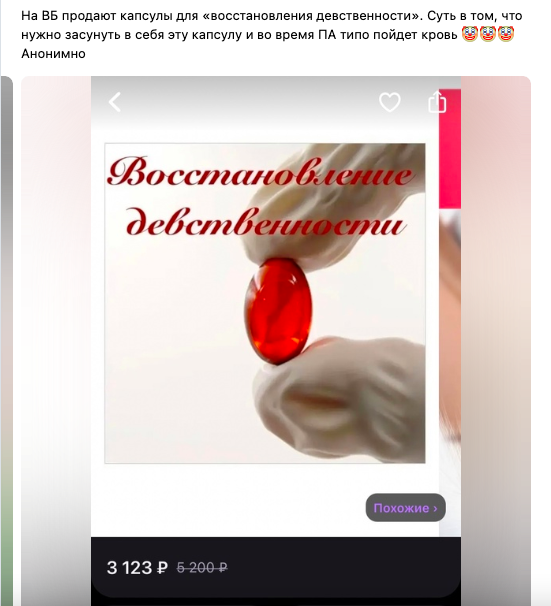The image size is (551, 606).
Task: Open similar items via Похожие button
Action: tap(405, 507)
